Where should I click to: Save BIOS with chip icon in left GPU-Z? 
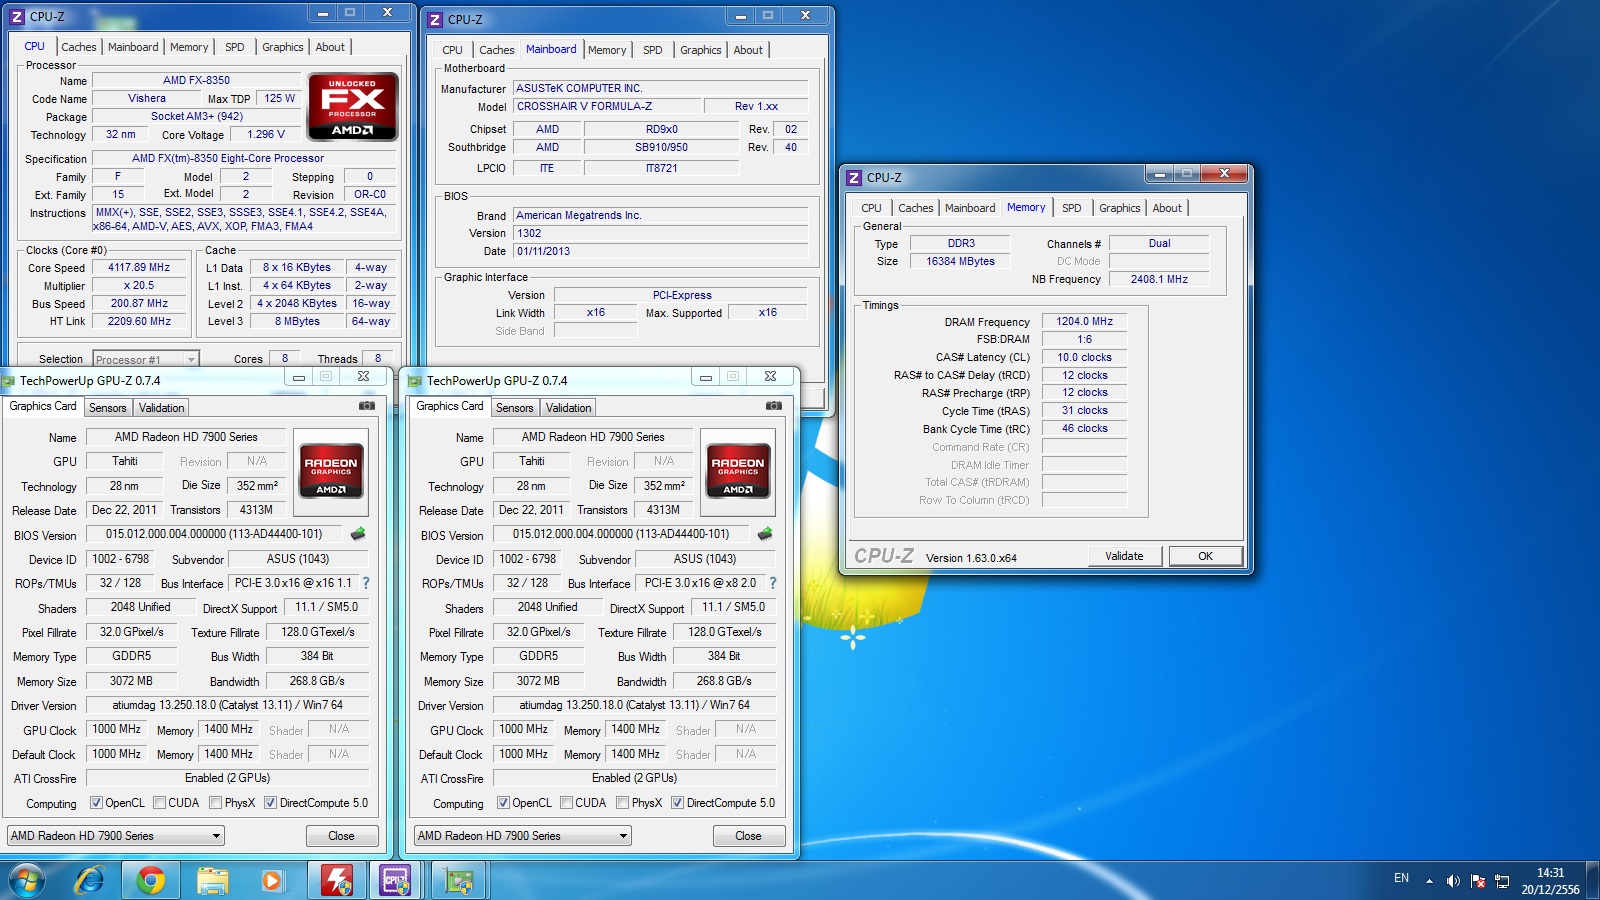coord(358,534)
